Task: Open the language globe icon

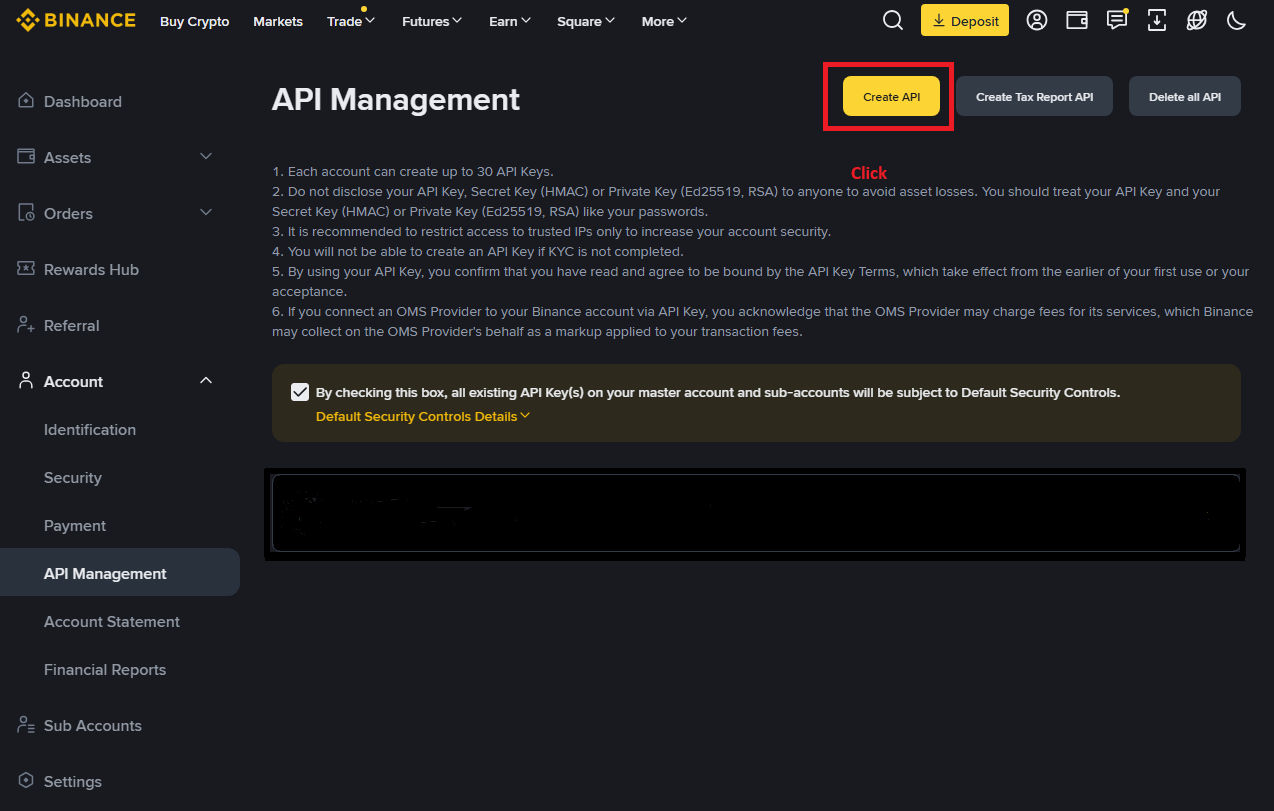Action: tap(1197, 20)
